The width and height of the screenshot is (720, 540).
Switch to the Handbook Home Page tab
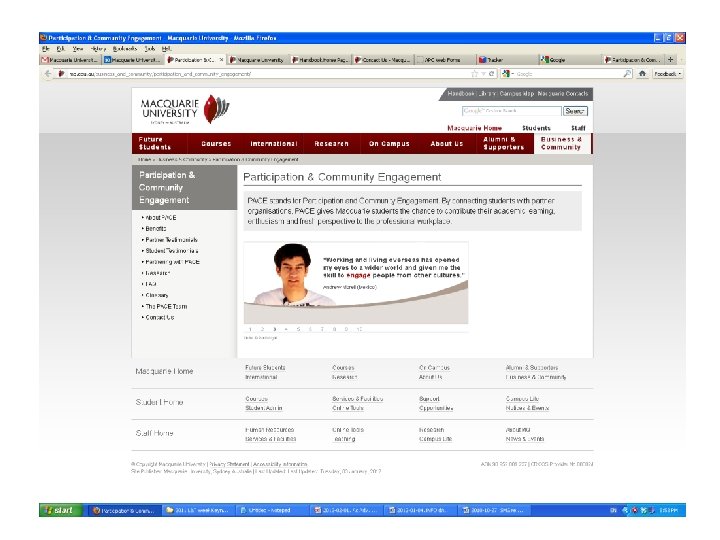tap(320, 60)
